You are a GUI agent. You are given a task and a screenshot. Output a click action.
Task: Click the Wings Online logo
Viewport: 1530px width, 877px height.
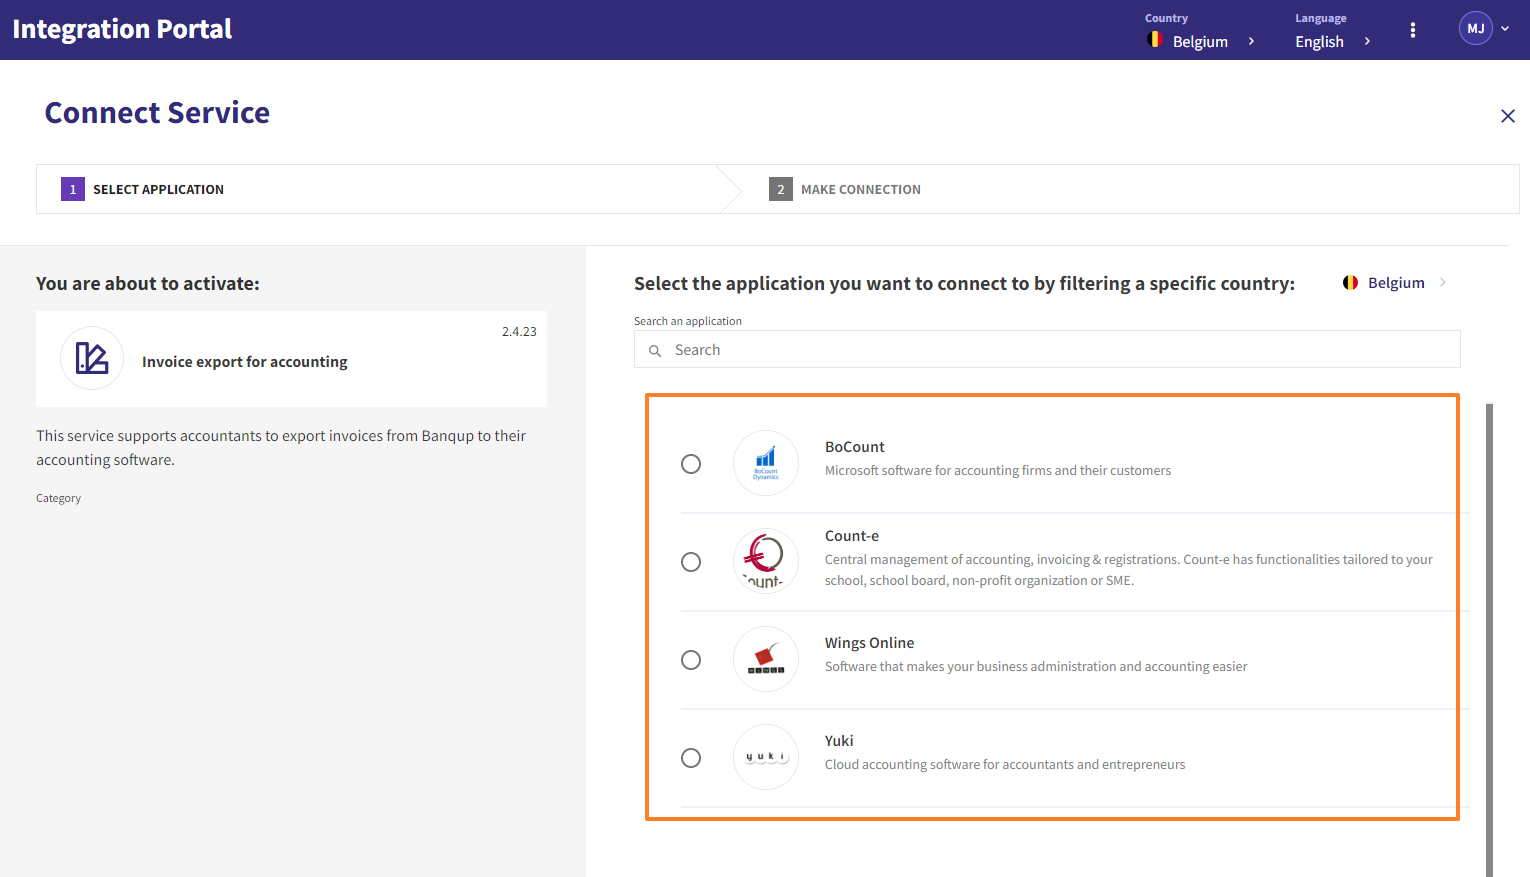[766, 659]
